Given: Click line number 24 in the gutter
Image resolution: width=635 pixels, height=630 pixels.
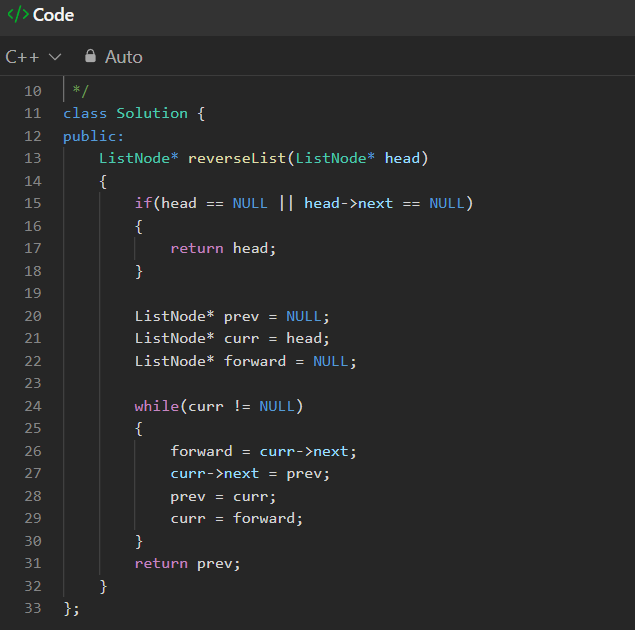Looking at the screenshot, I should 33,406.
